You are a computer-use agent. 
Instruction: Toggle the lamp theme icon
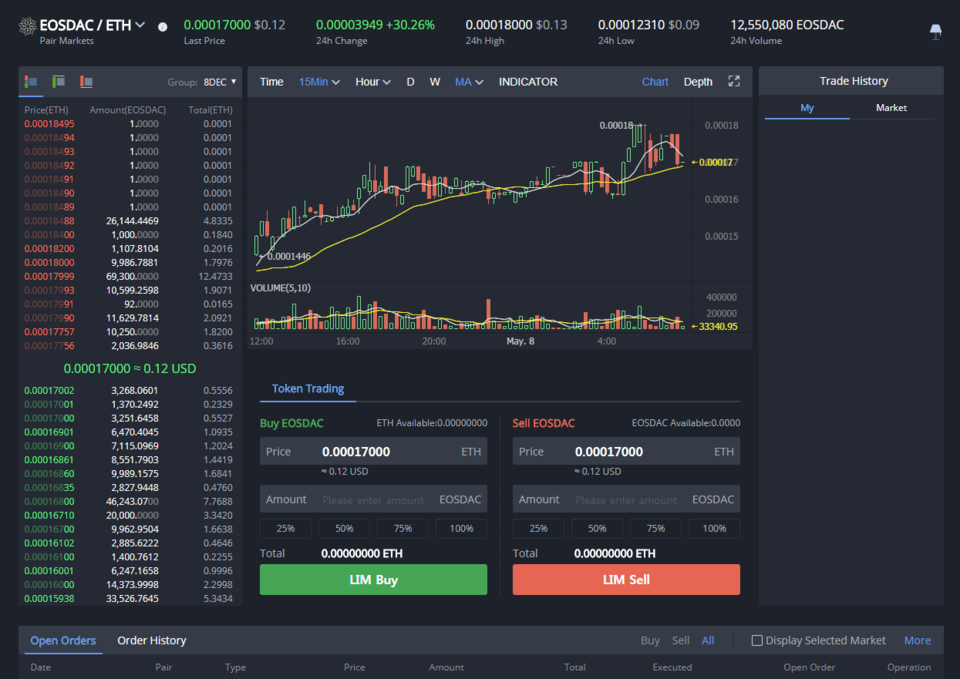[936, 31]
